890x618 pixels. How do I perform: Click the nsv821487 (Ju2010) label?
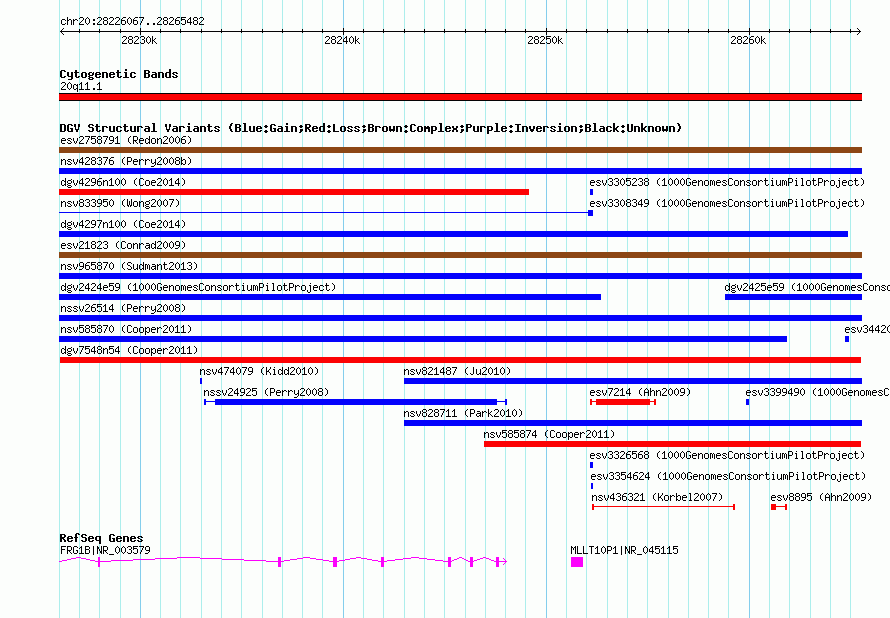click(x=457, y=371)
